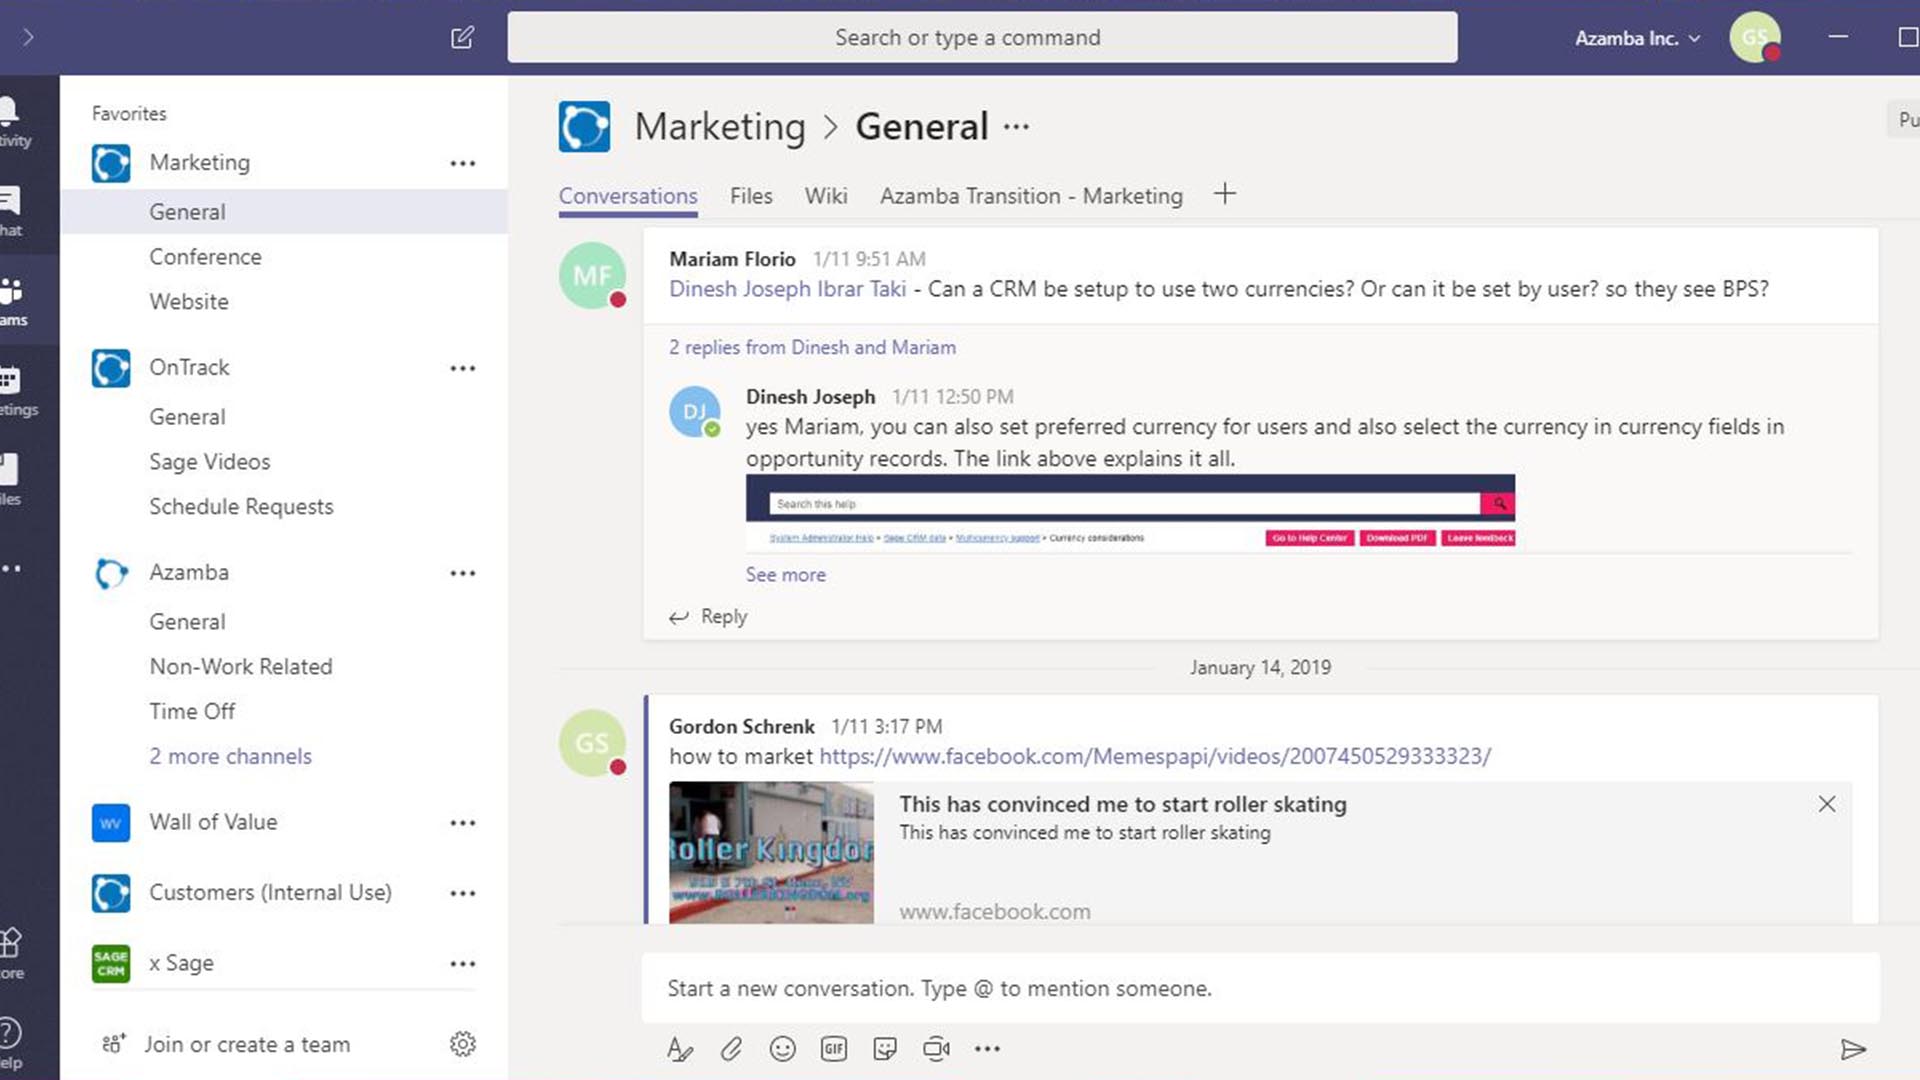Expand the app navigation arrow at top left

pyautogui.click(x=28, y=38)
